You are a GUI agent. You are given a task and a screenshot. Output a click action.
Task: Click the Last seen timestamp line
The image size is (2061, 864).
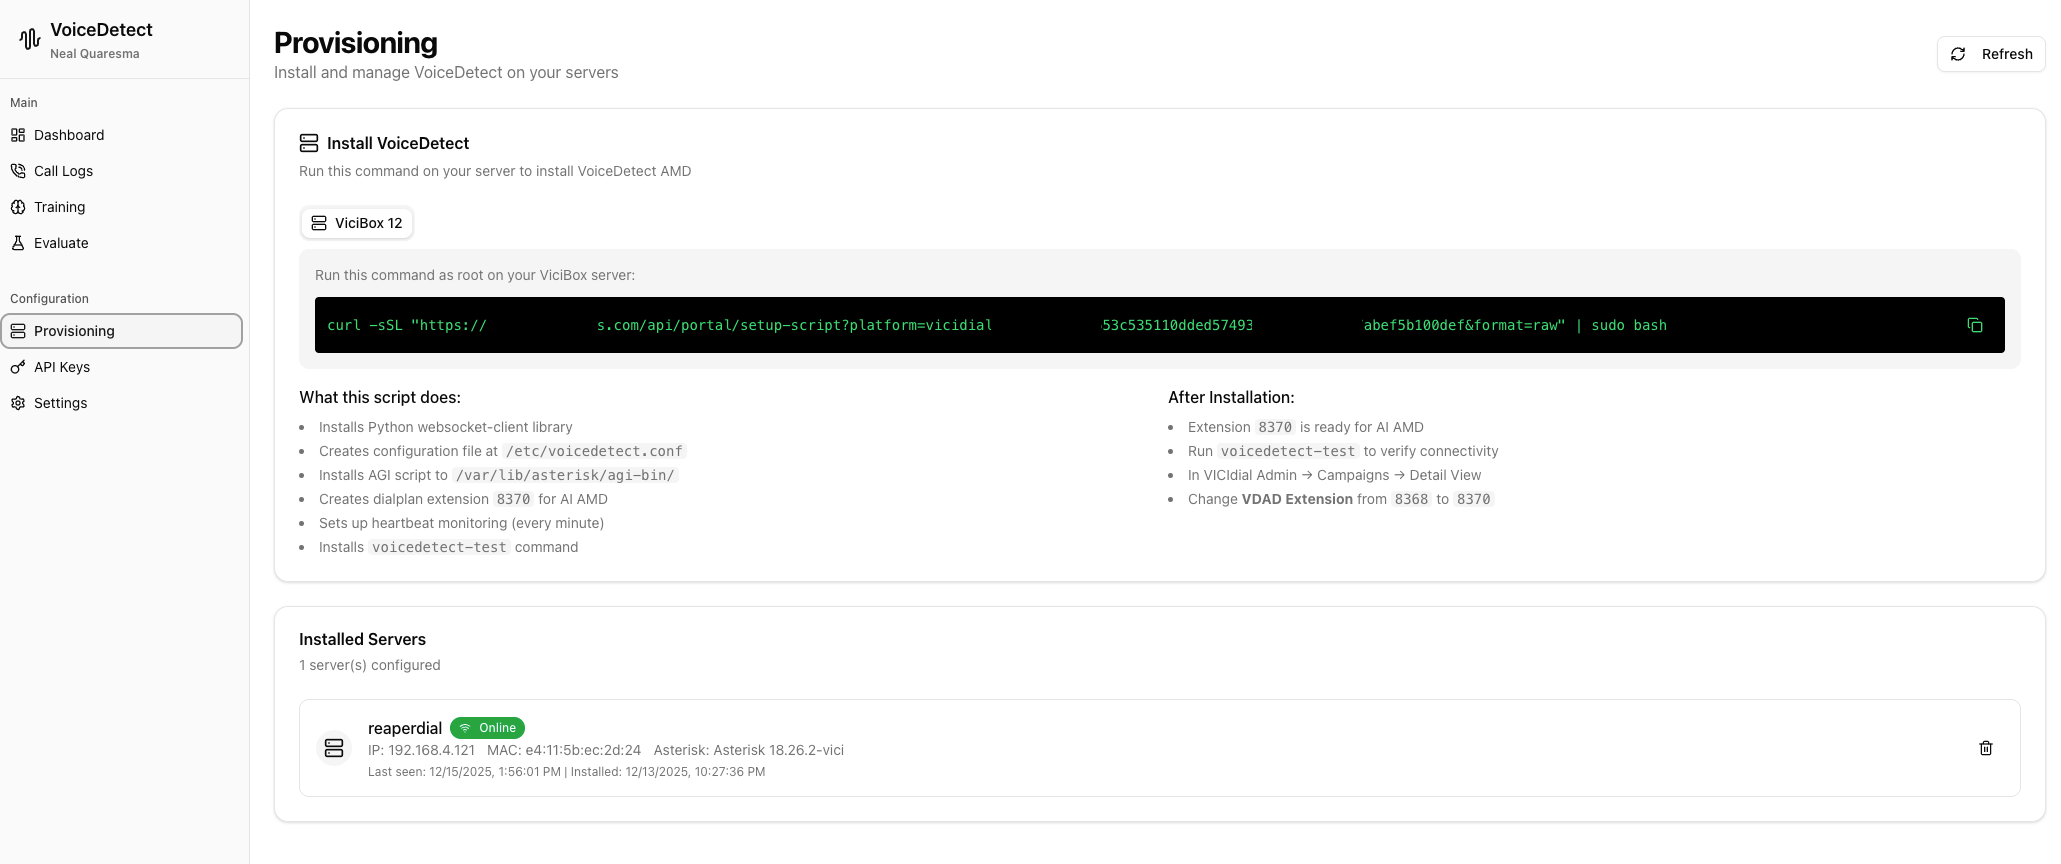pyautogui.click(x=566, y=772)
